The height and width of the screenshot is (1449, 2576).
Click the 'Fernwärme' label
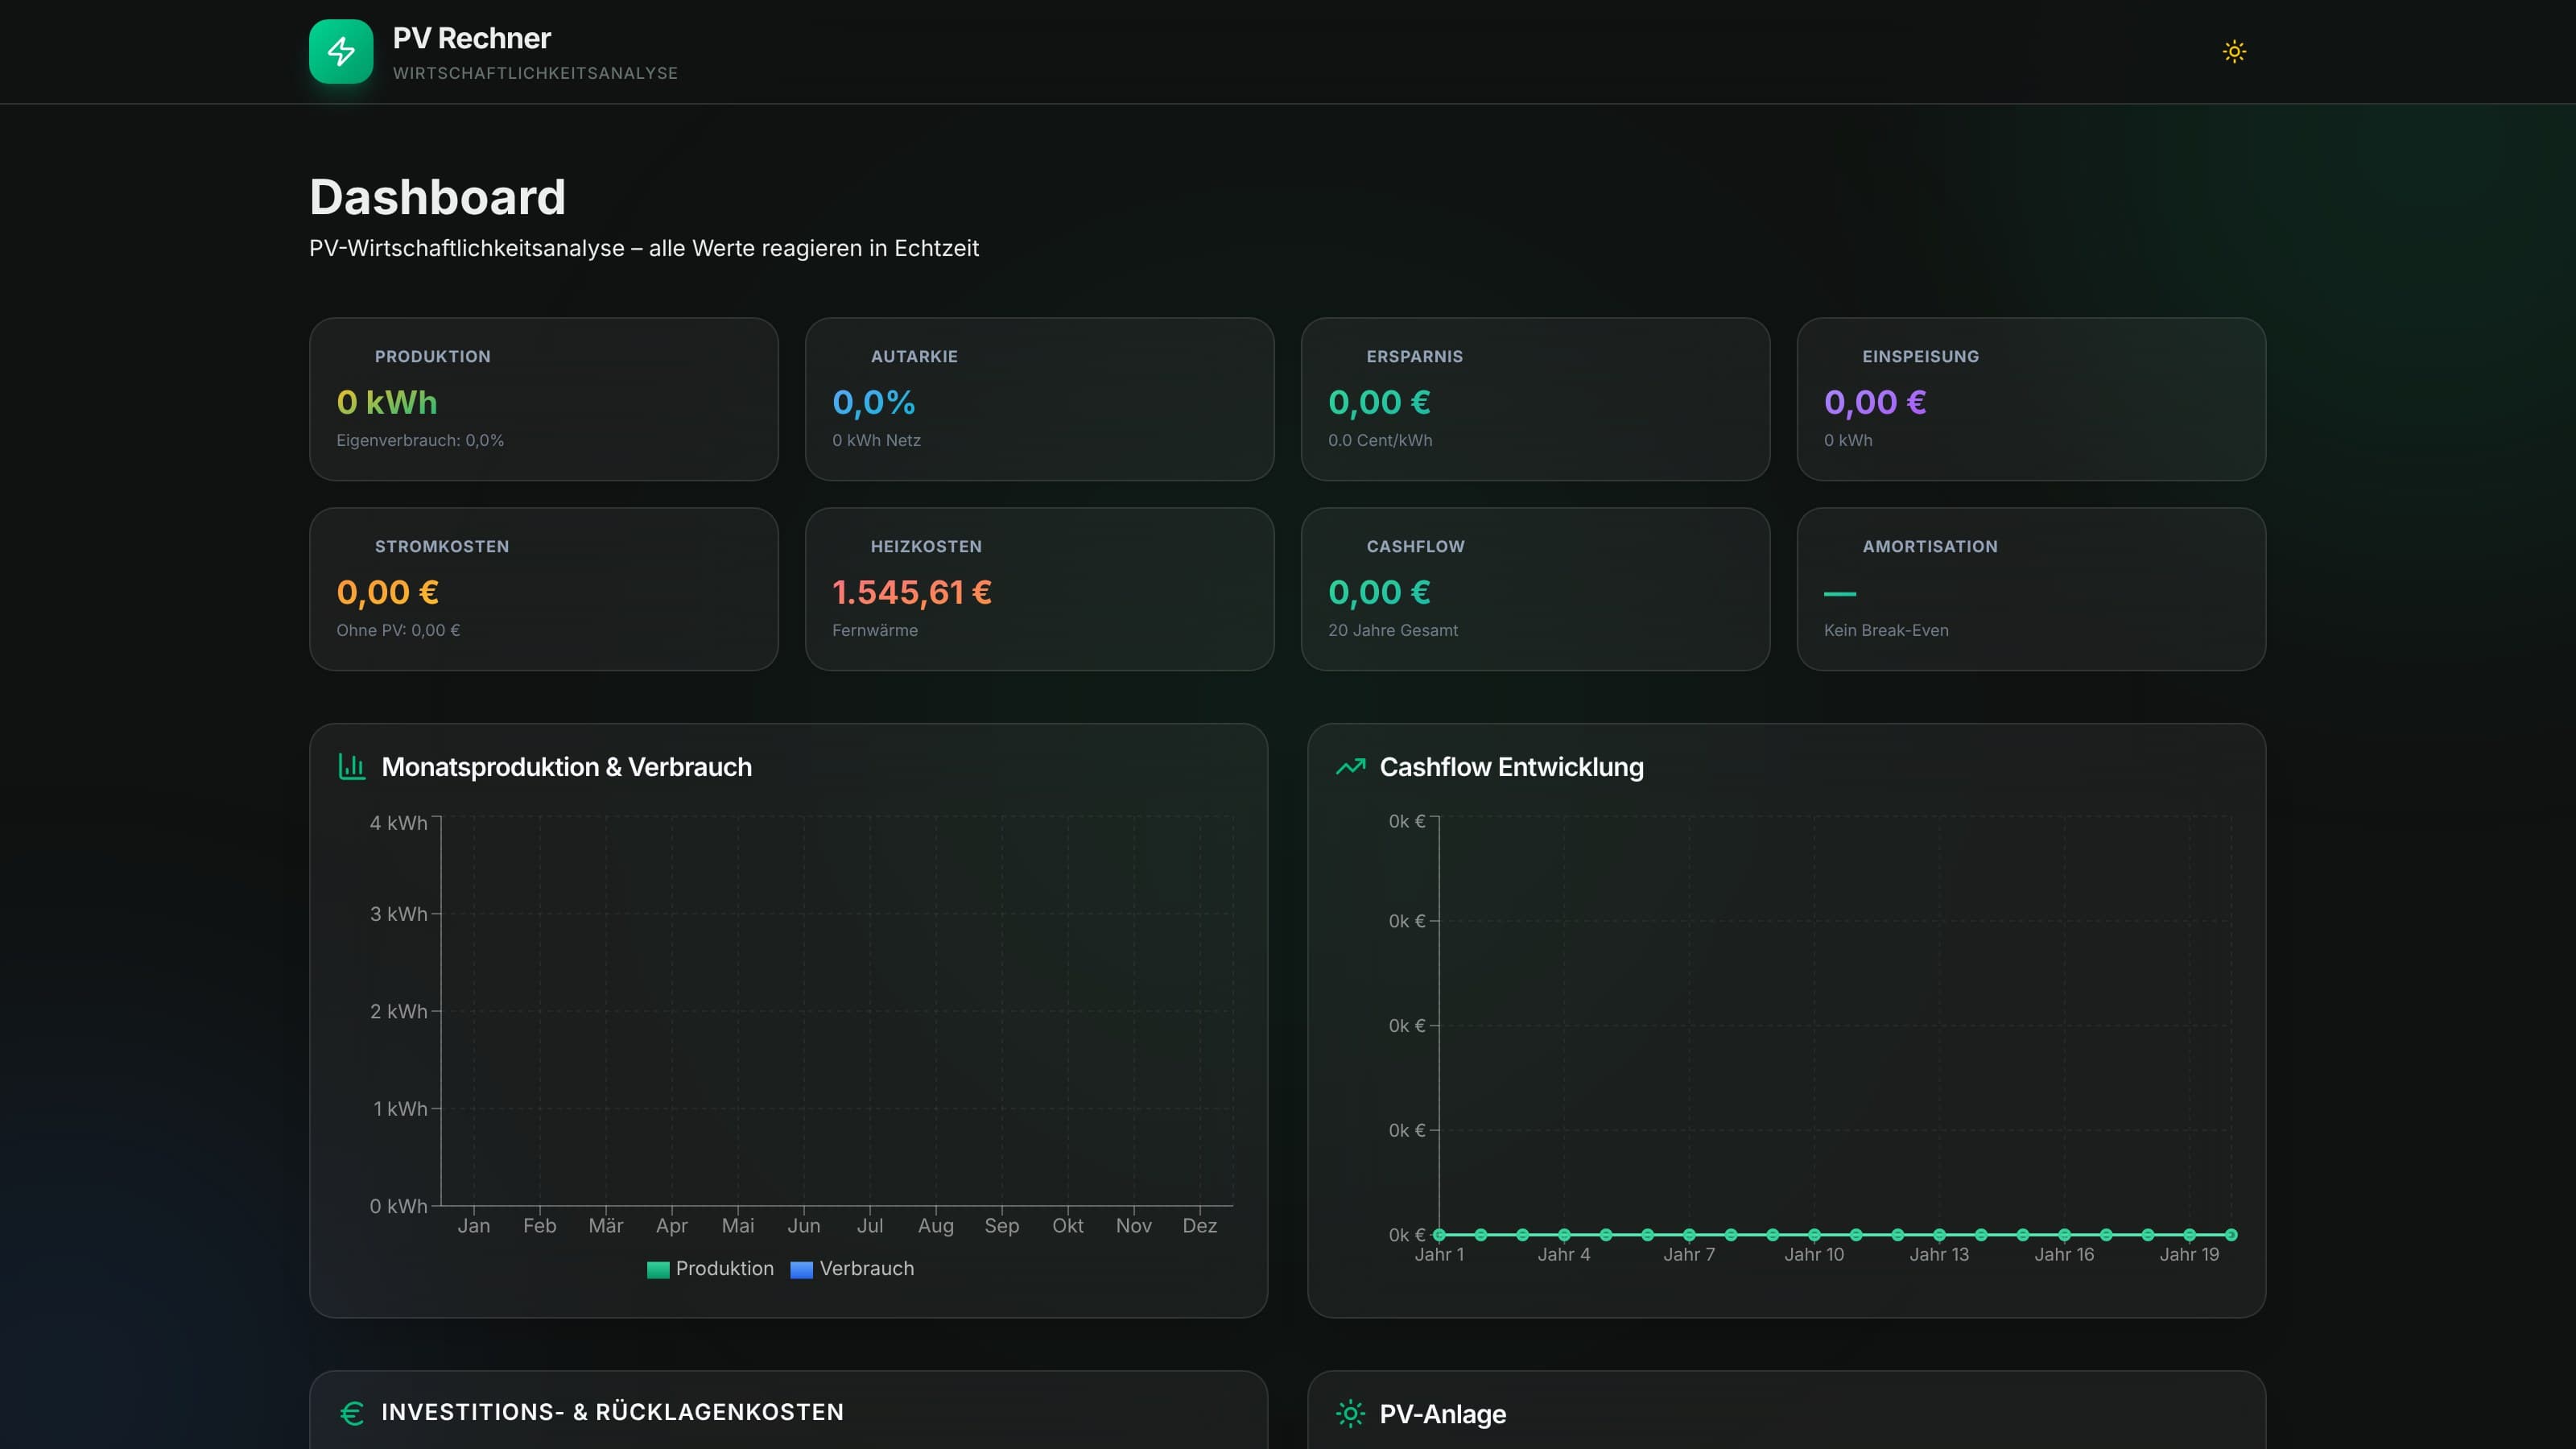tap(874, 630)
